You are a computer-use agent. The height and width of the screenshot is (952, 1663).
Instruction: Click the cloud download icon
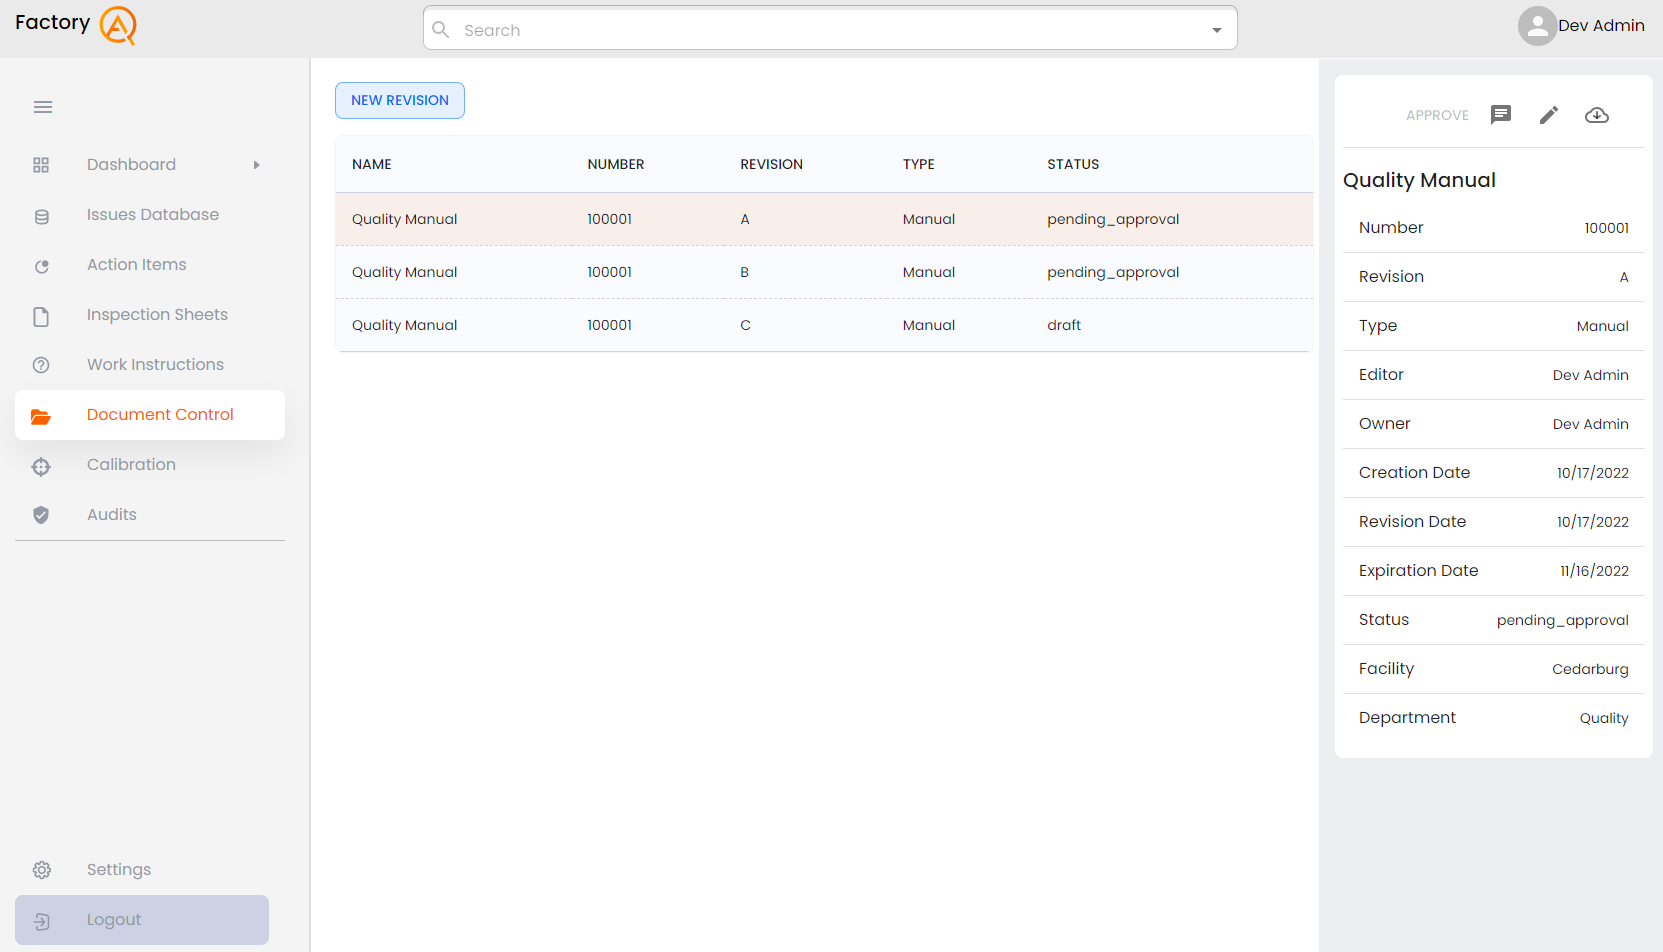pyautogui.click(x=1596, y=115)
